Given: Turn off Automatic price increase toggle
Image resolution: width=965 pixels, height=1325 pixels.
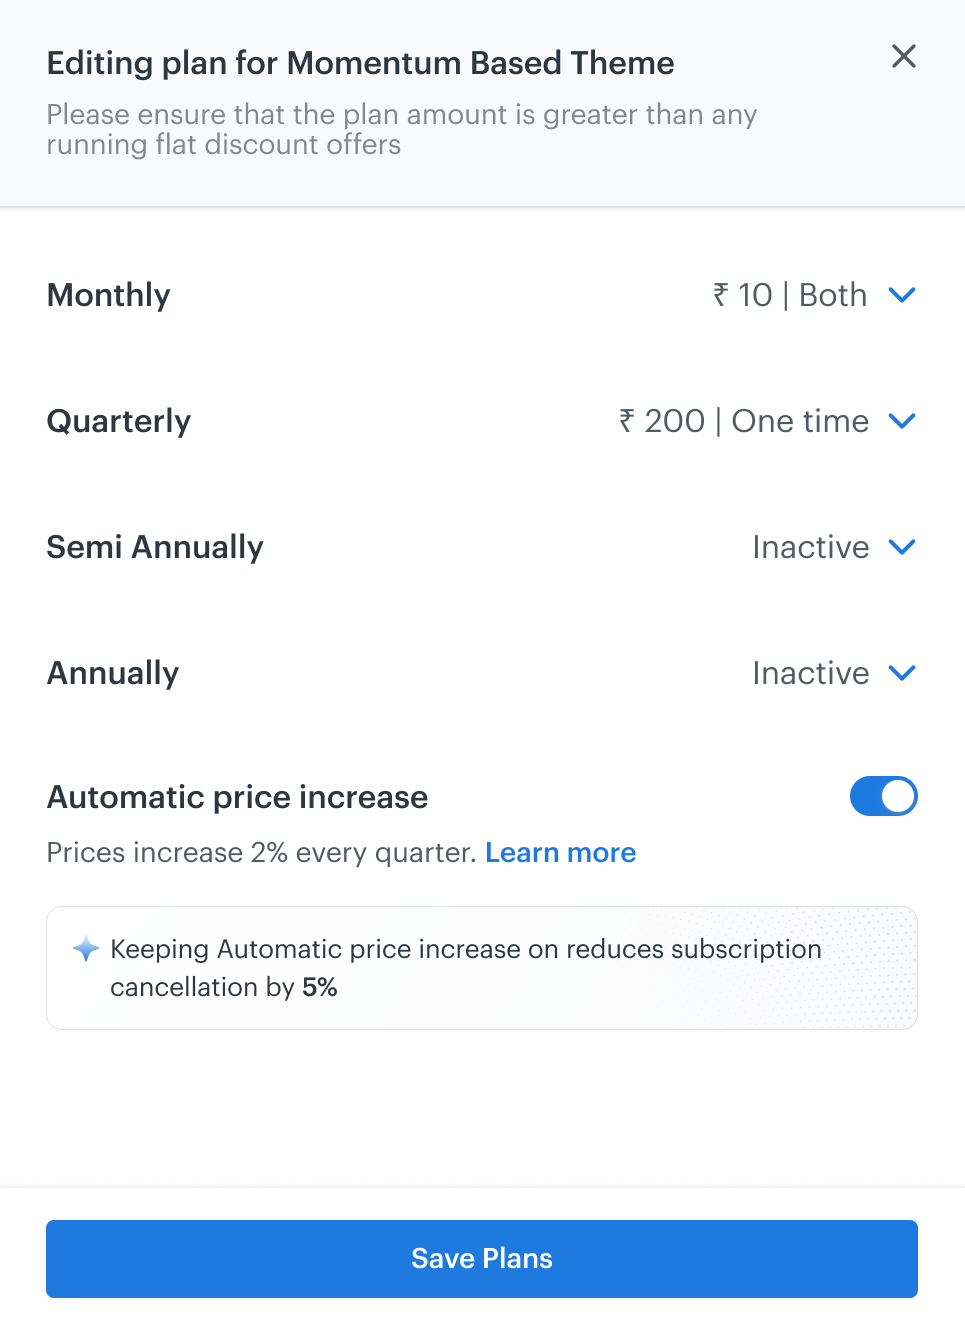Looking at the screenshot, I should click(883, 797).
